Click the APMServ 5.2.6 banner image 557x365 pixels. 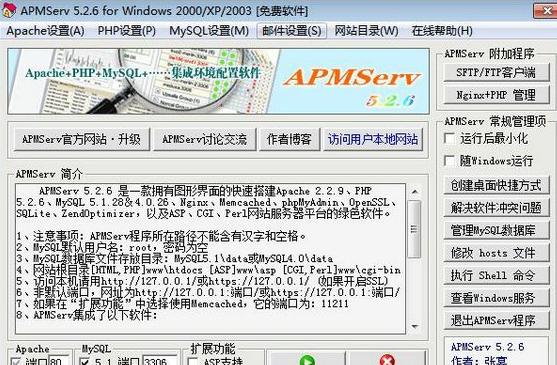[218, 81]
